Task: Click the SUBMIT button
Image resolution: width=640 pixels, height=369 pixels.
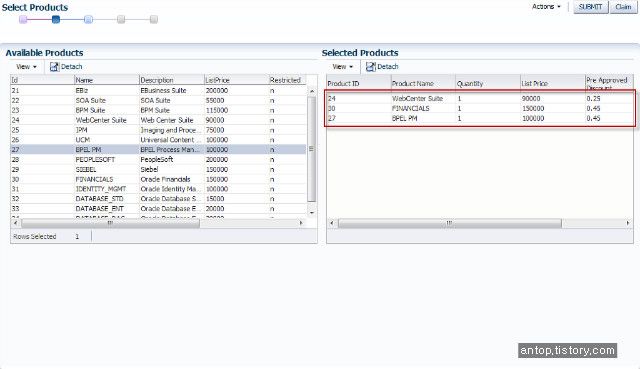Action: pos(591,7)
